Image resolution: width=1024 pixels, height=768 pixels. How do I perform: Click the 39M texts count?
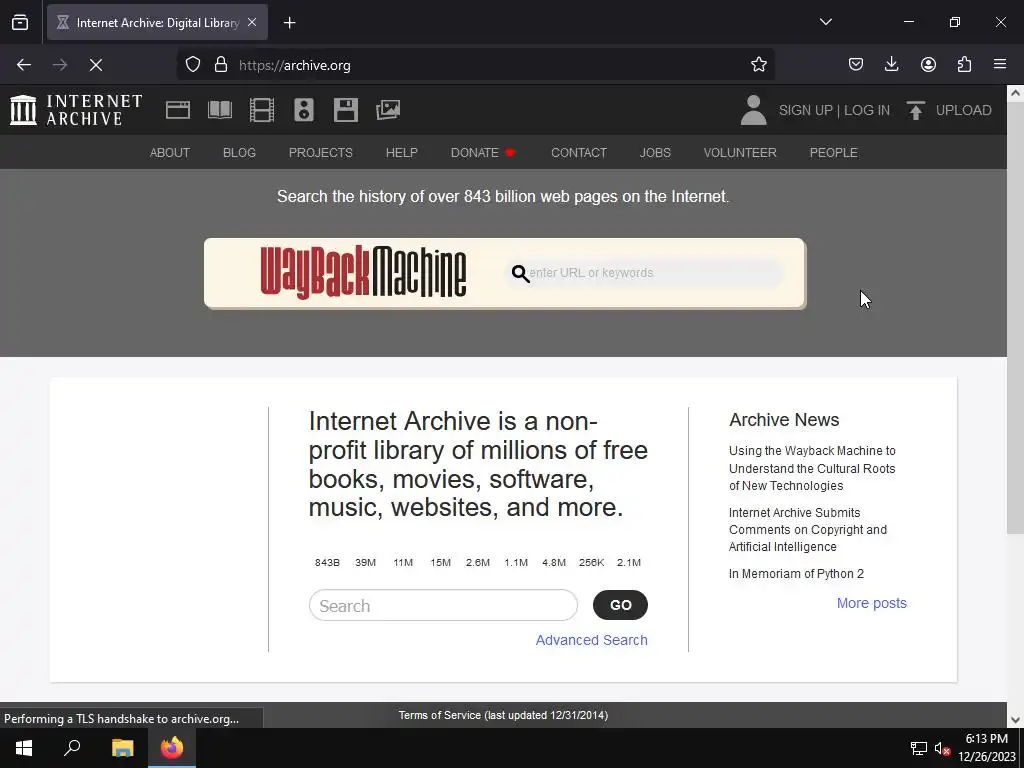point(365,562)
